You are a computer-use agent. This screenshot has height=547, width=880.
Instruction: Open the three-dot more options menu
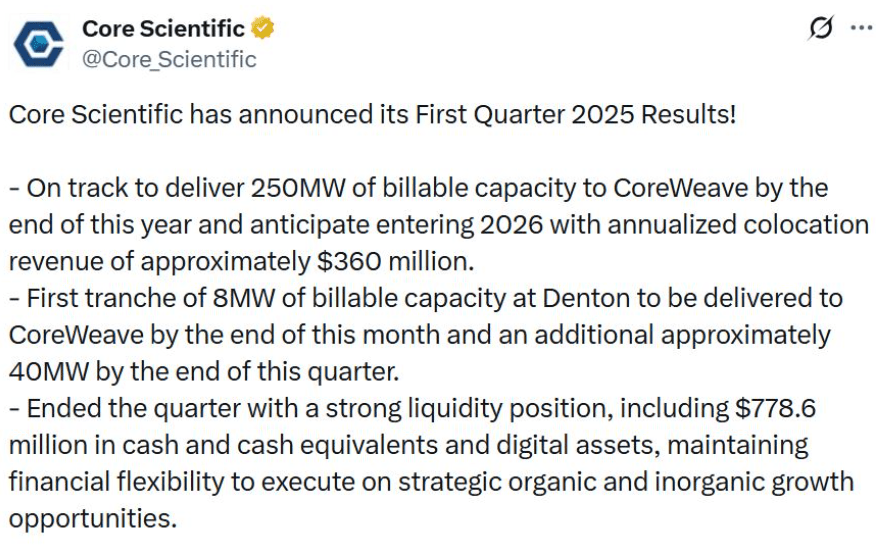click(861, 28)
